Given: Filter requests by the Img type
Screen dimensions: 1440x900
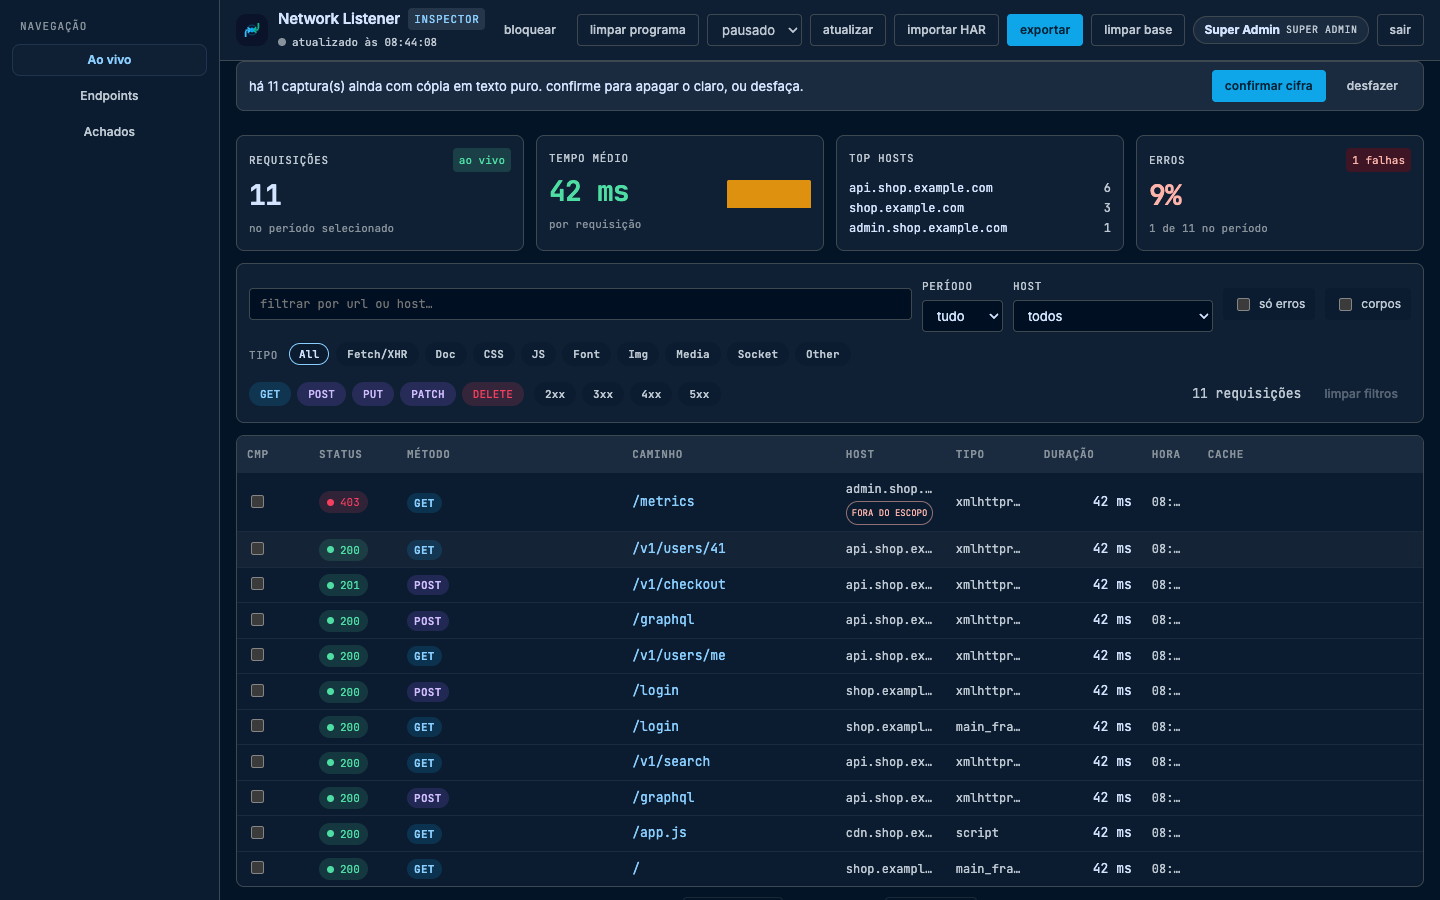Looking at the screenshot, I should pos(638,354).
